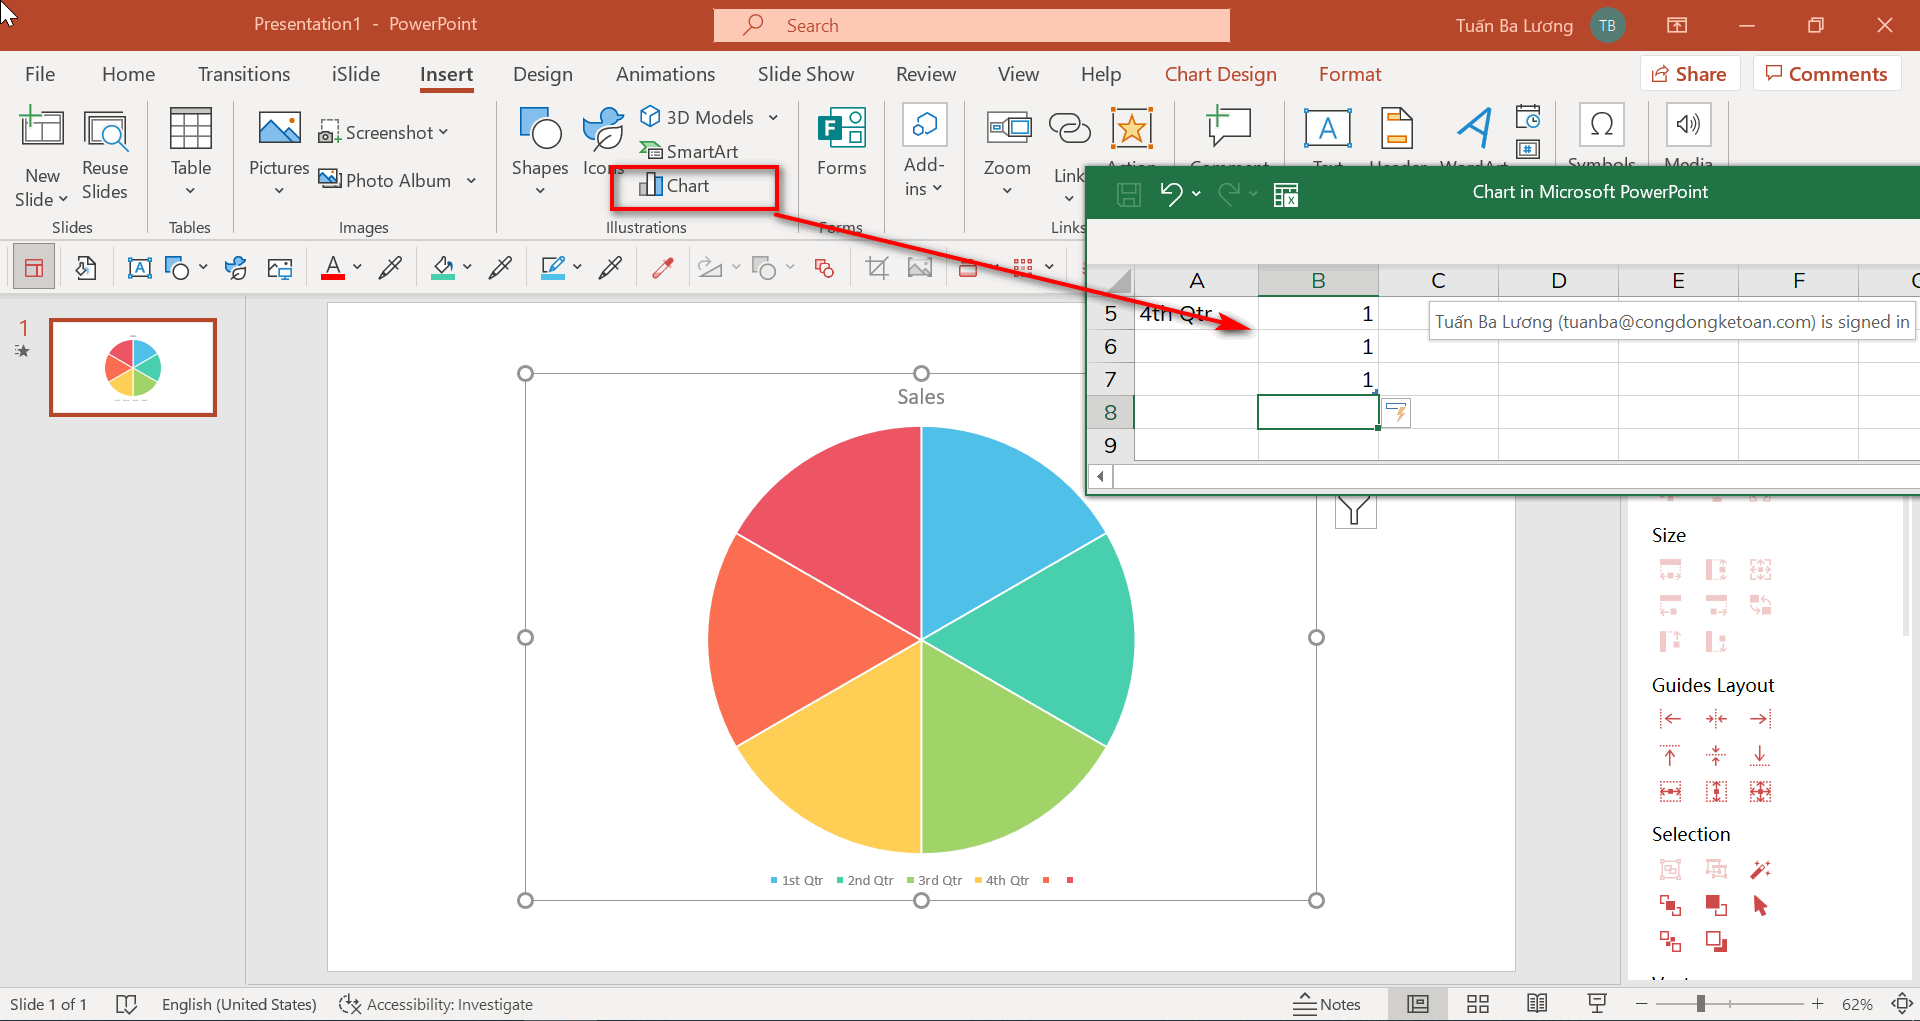Open the chart filter funnel button

coord(1355,510)
